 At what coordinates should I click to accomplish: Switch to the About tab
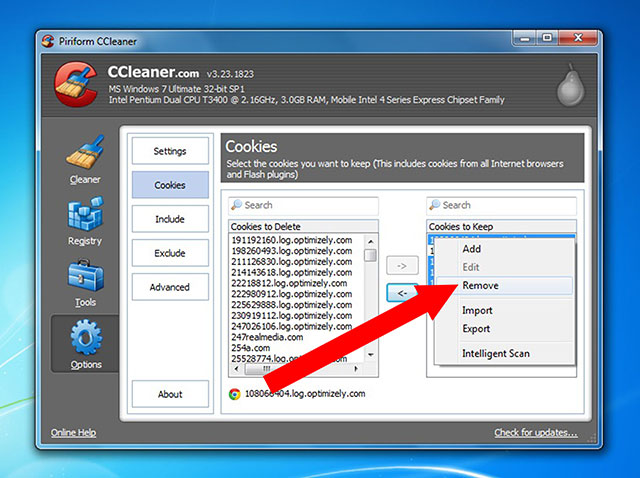170,394
